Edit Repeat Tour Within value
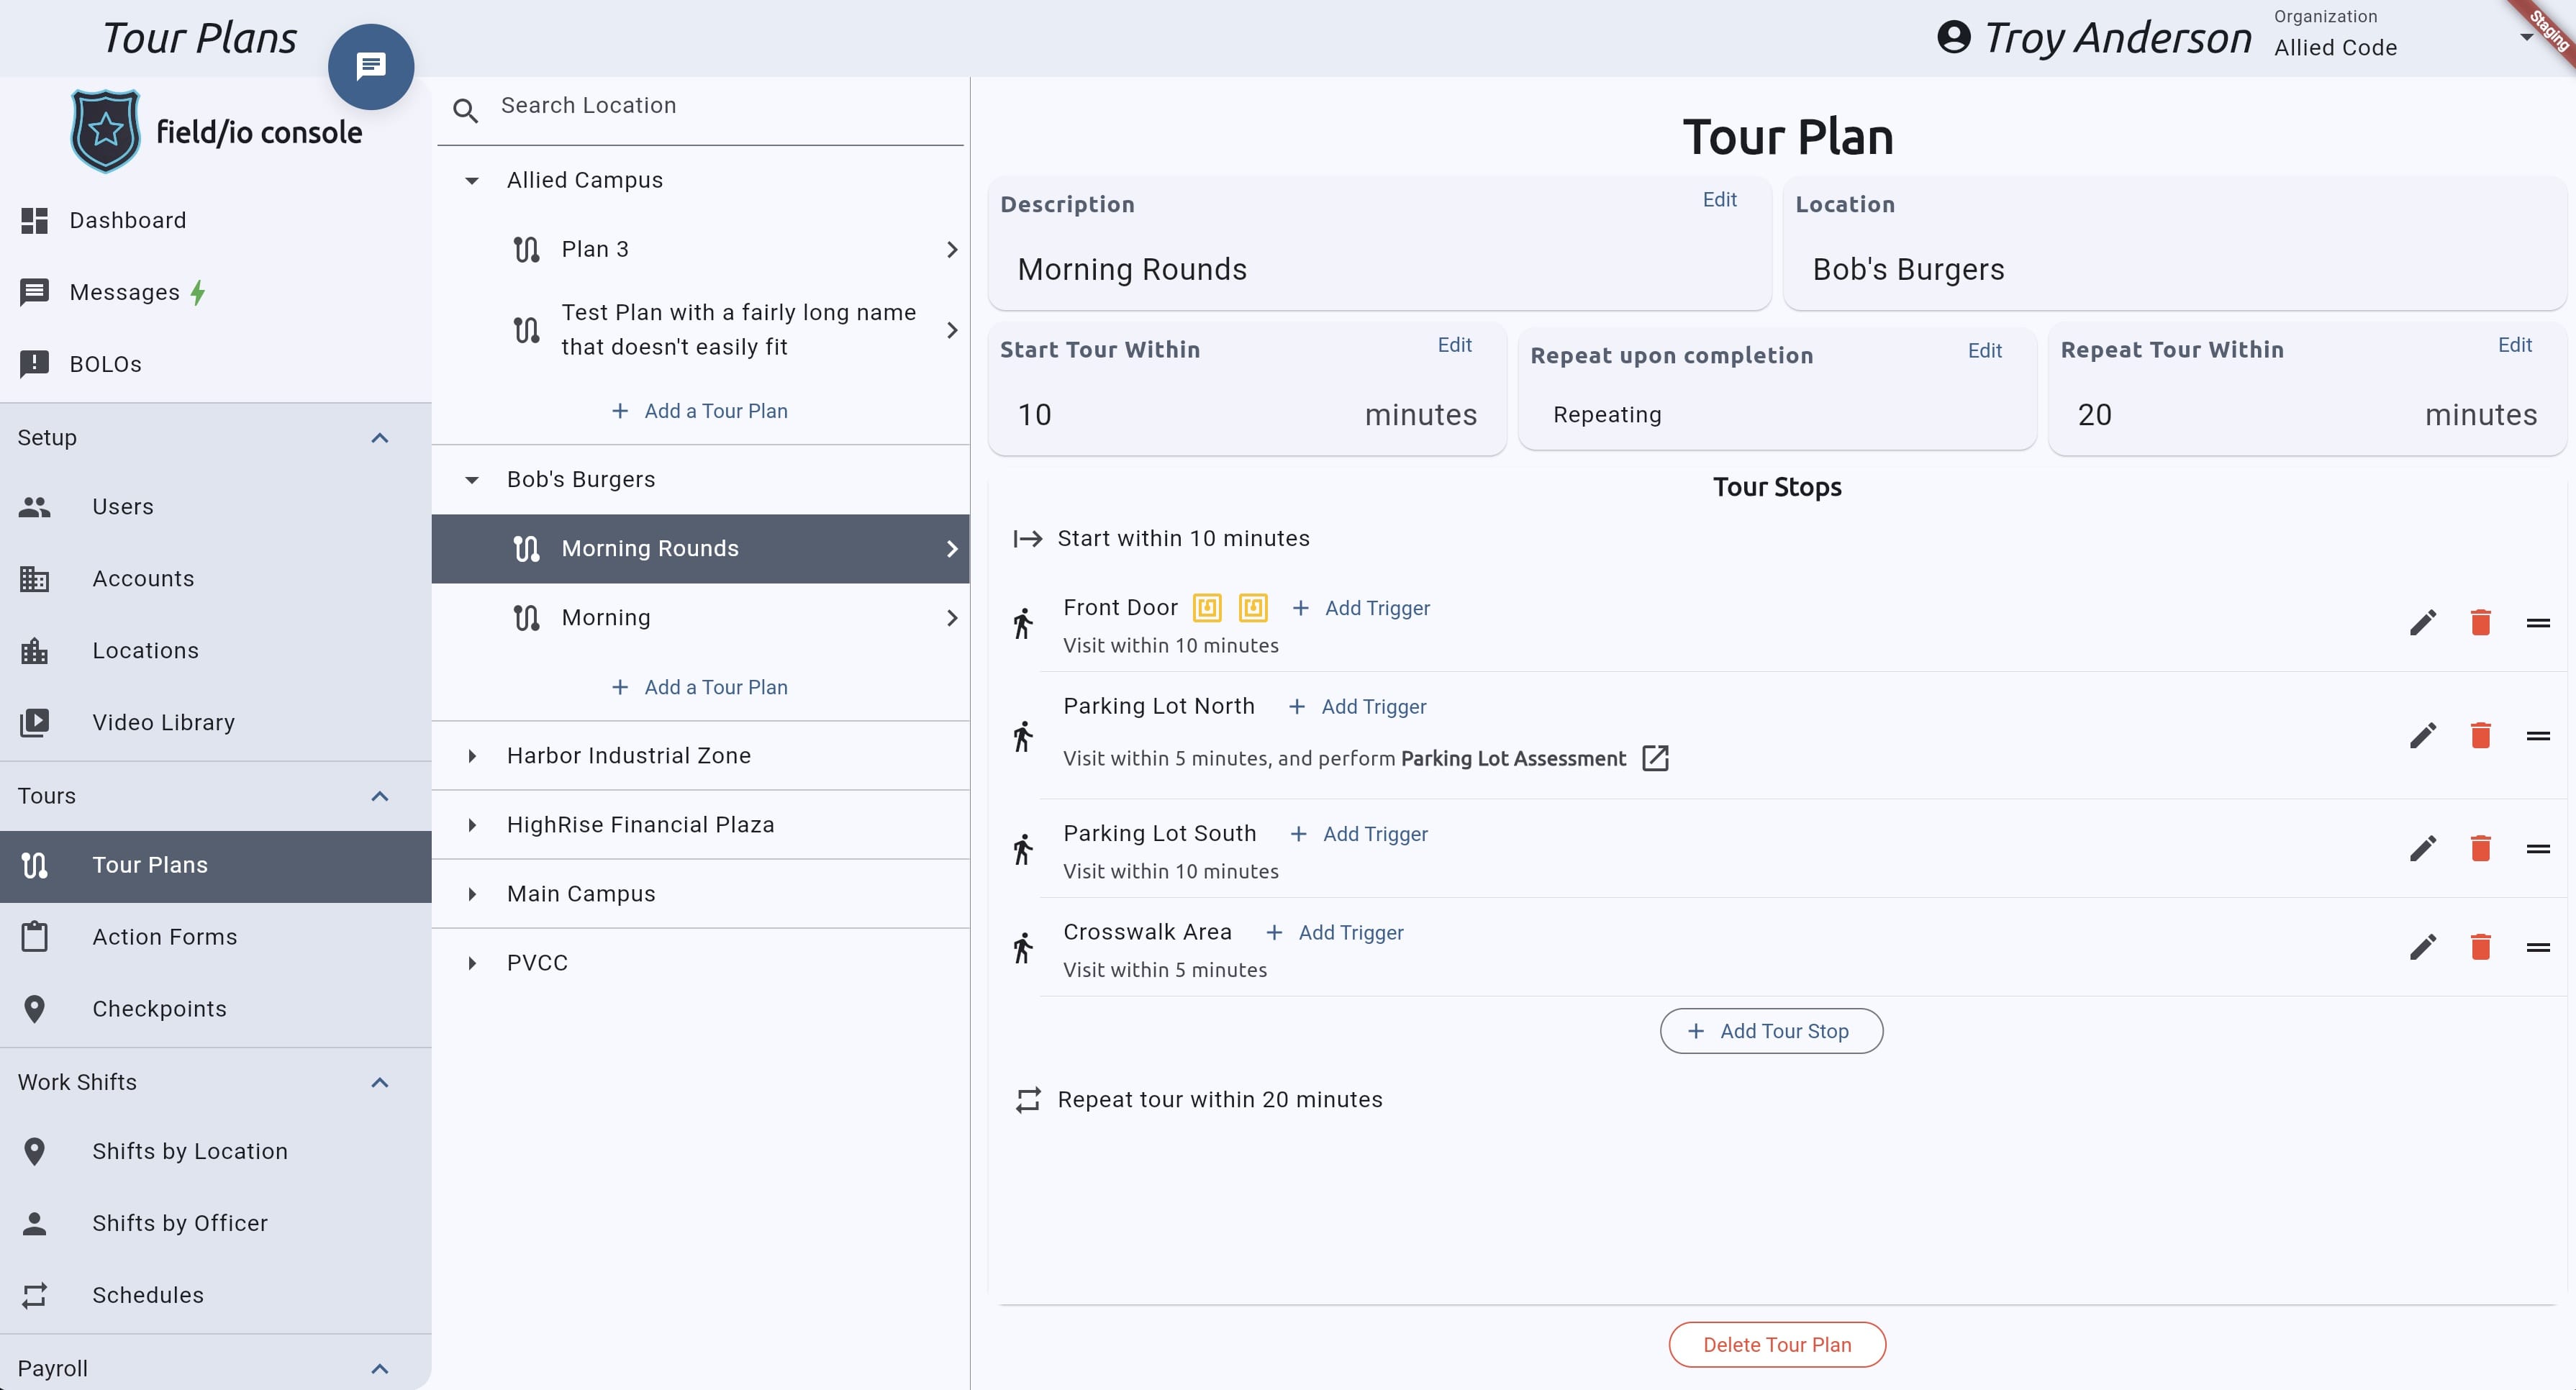This screenshot has height=1390, width=2576. point(2514,345)
